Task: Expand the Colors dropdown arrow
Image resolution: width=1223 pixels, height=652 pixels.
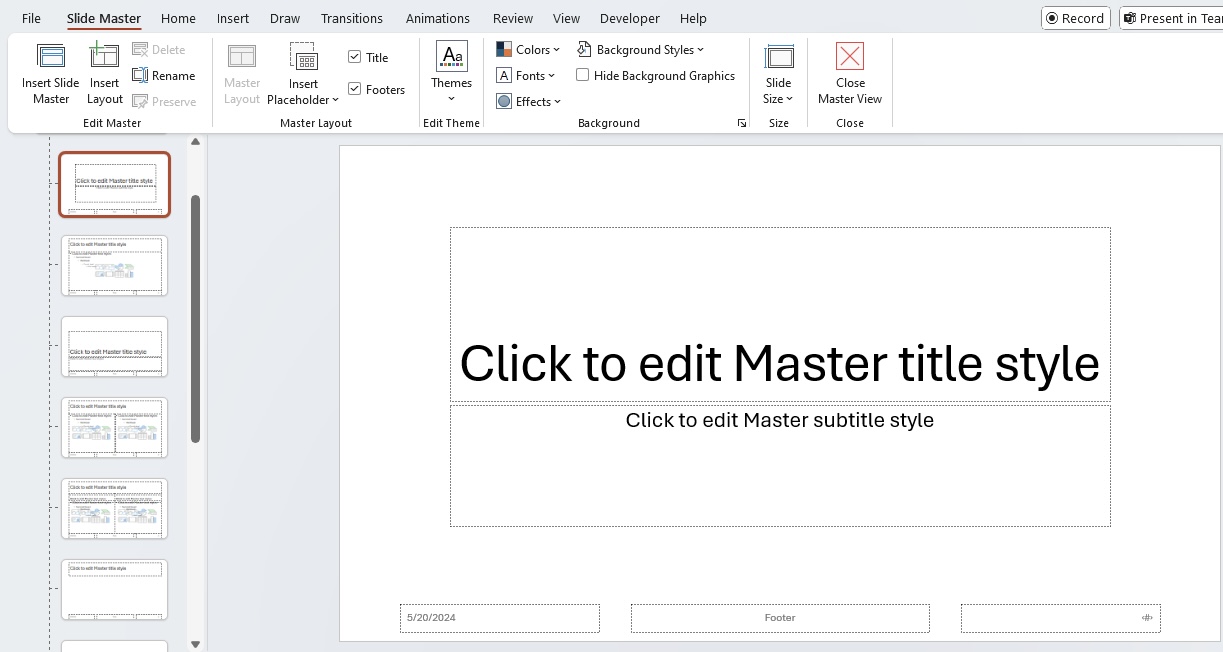Action: pos(557,50)
